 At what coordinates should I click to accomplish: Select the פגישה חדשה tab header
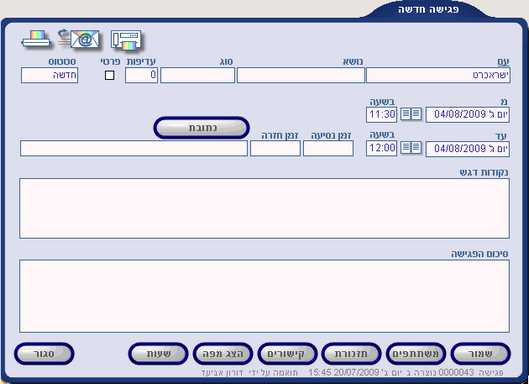[x=429, y=9]
